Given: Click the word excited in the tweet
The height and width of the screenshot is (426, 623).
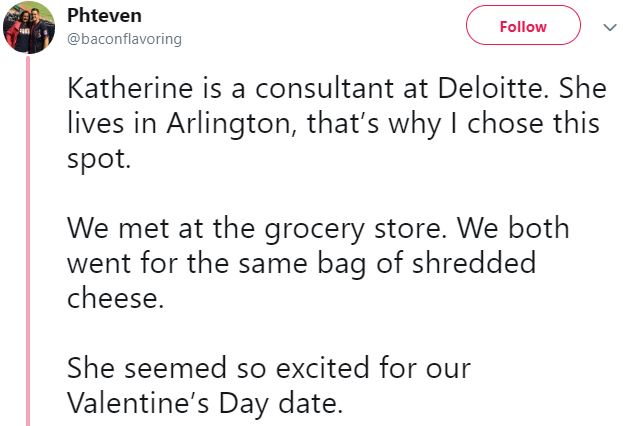Looking at the screenshot, I should tap(323, 368).
